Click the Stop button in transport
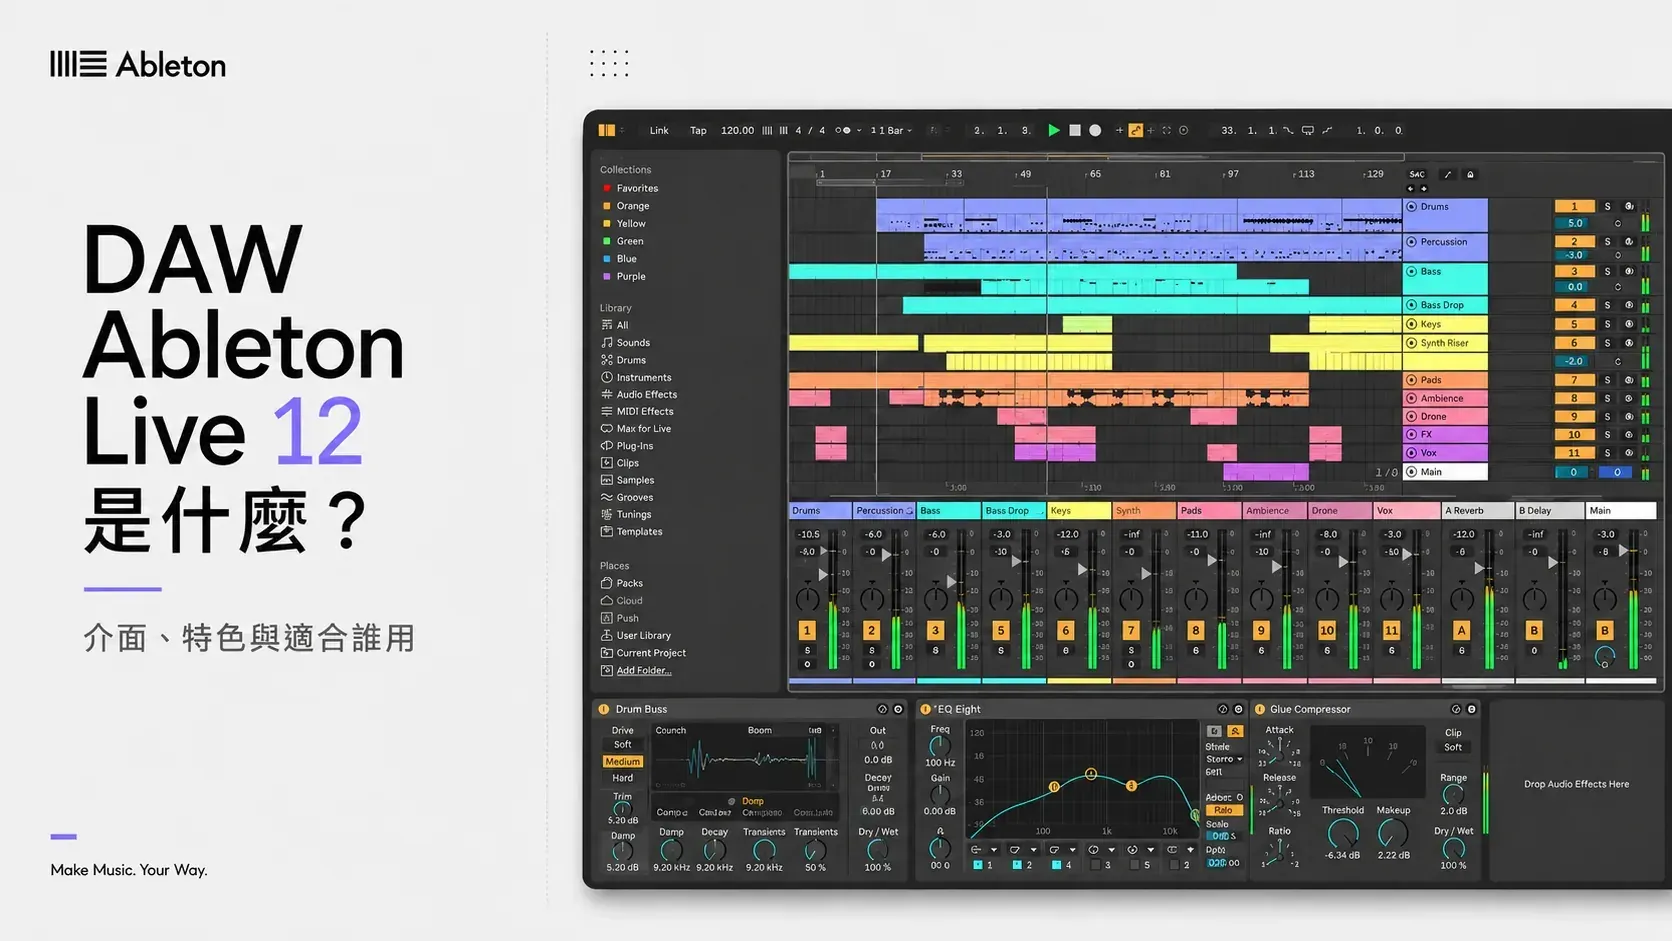The width and height of the screenshot is (1672, 941). 1075,130
